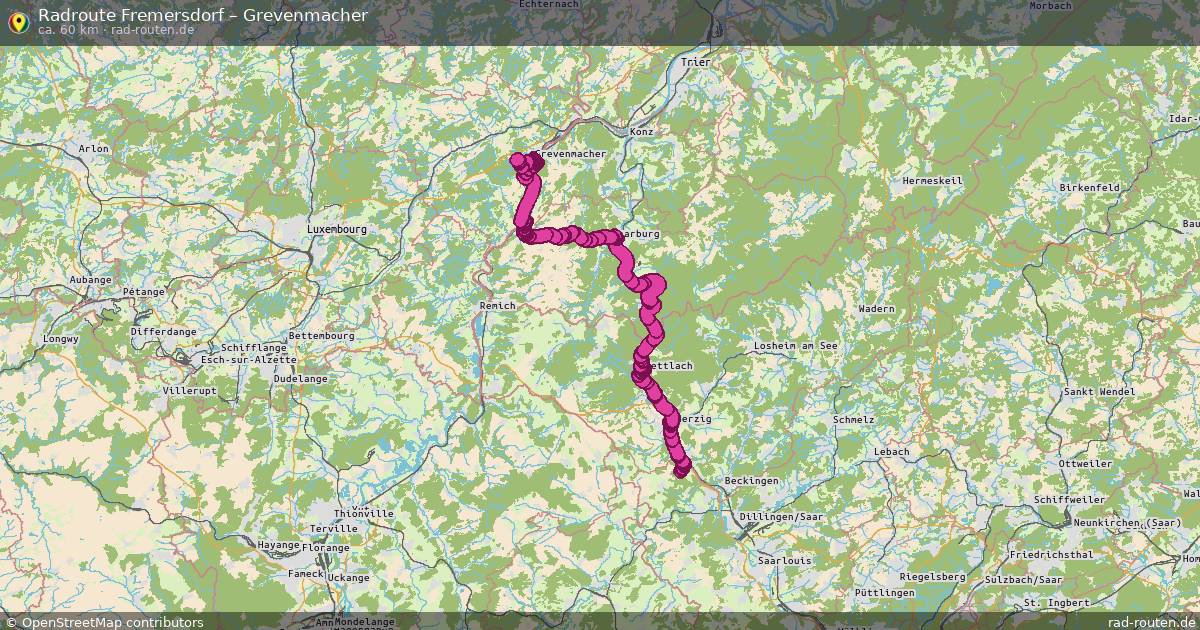
Task: Click the rad-routen.de watermark in the footer
Action: click(x=1152, y=622)
